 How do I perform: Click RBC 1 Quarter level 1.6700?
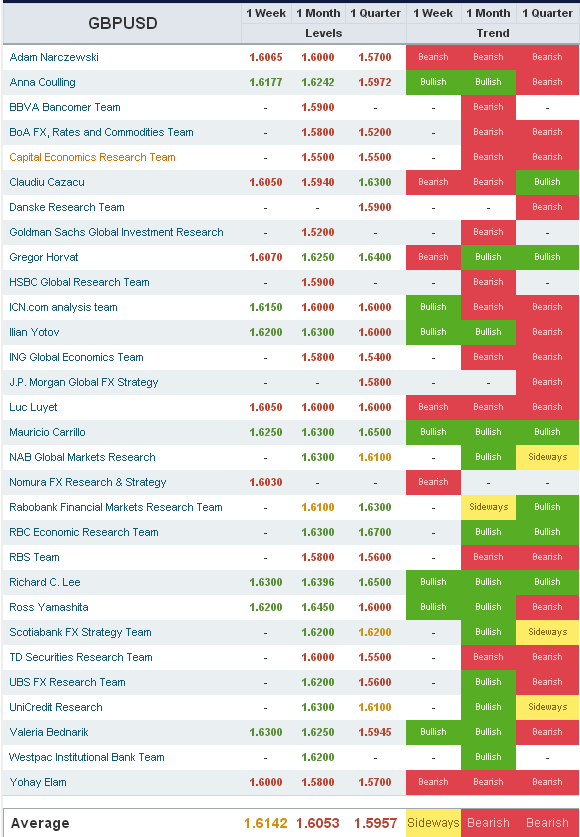(375, 532)
